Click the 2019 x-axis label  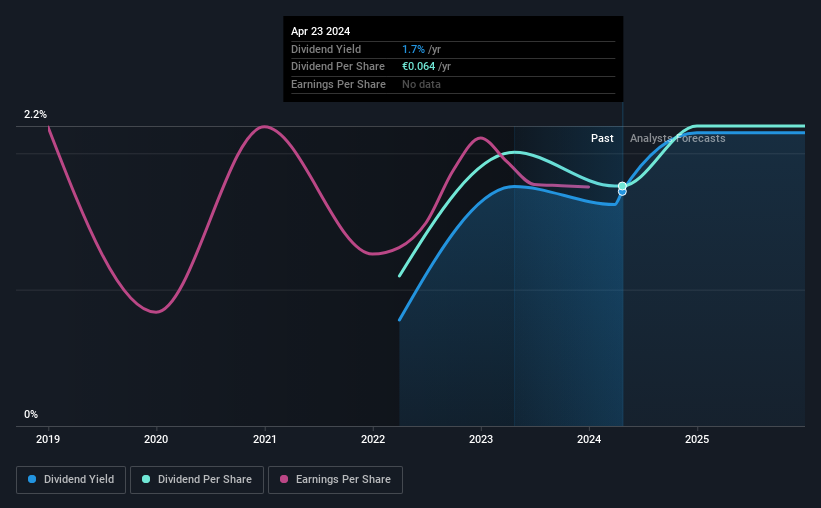48,439
